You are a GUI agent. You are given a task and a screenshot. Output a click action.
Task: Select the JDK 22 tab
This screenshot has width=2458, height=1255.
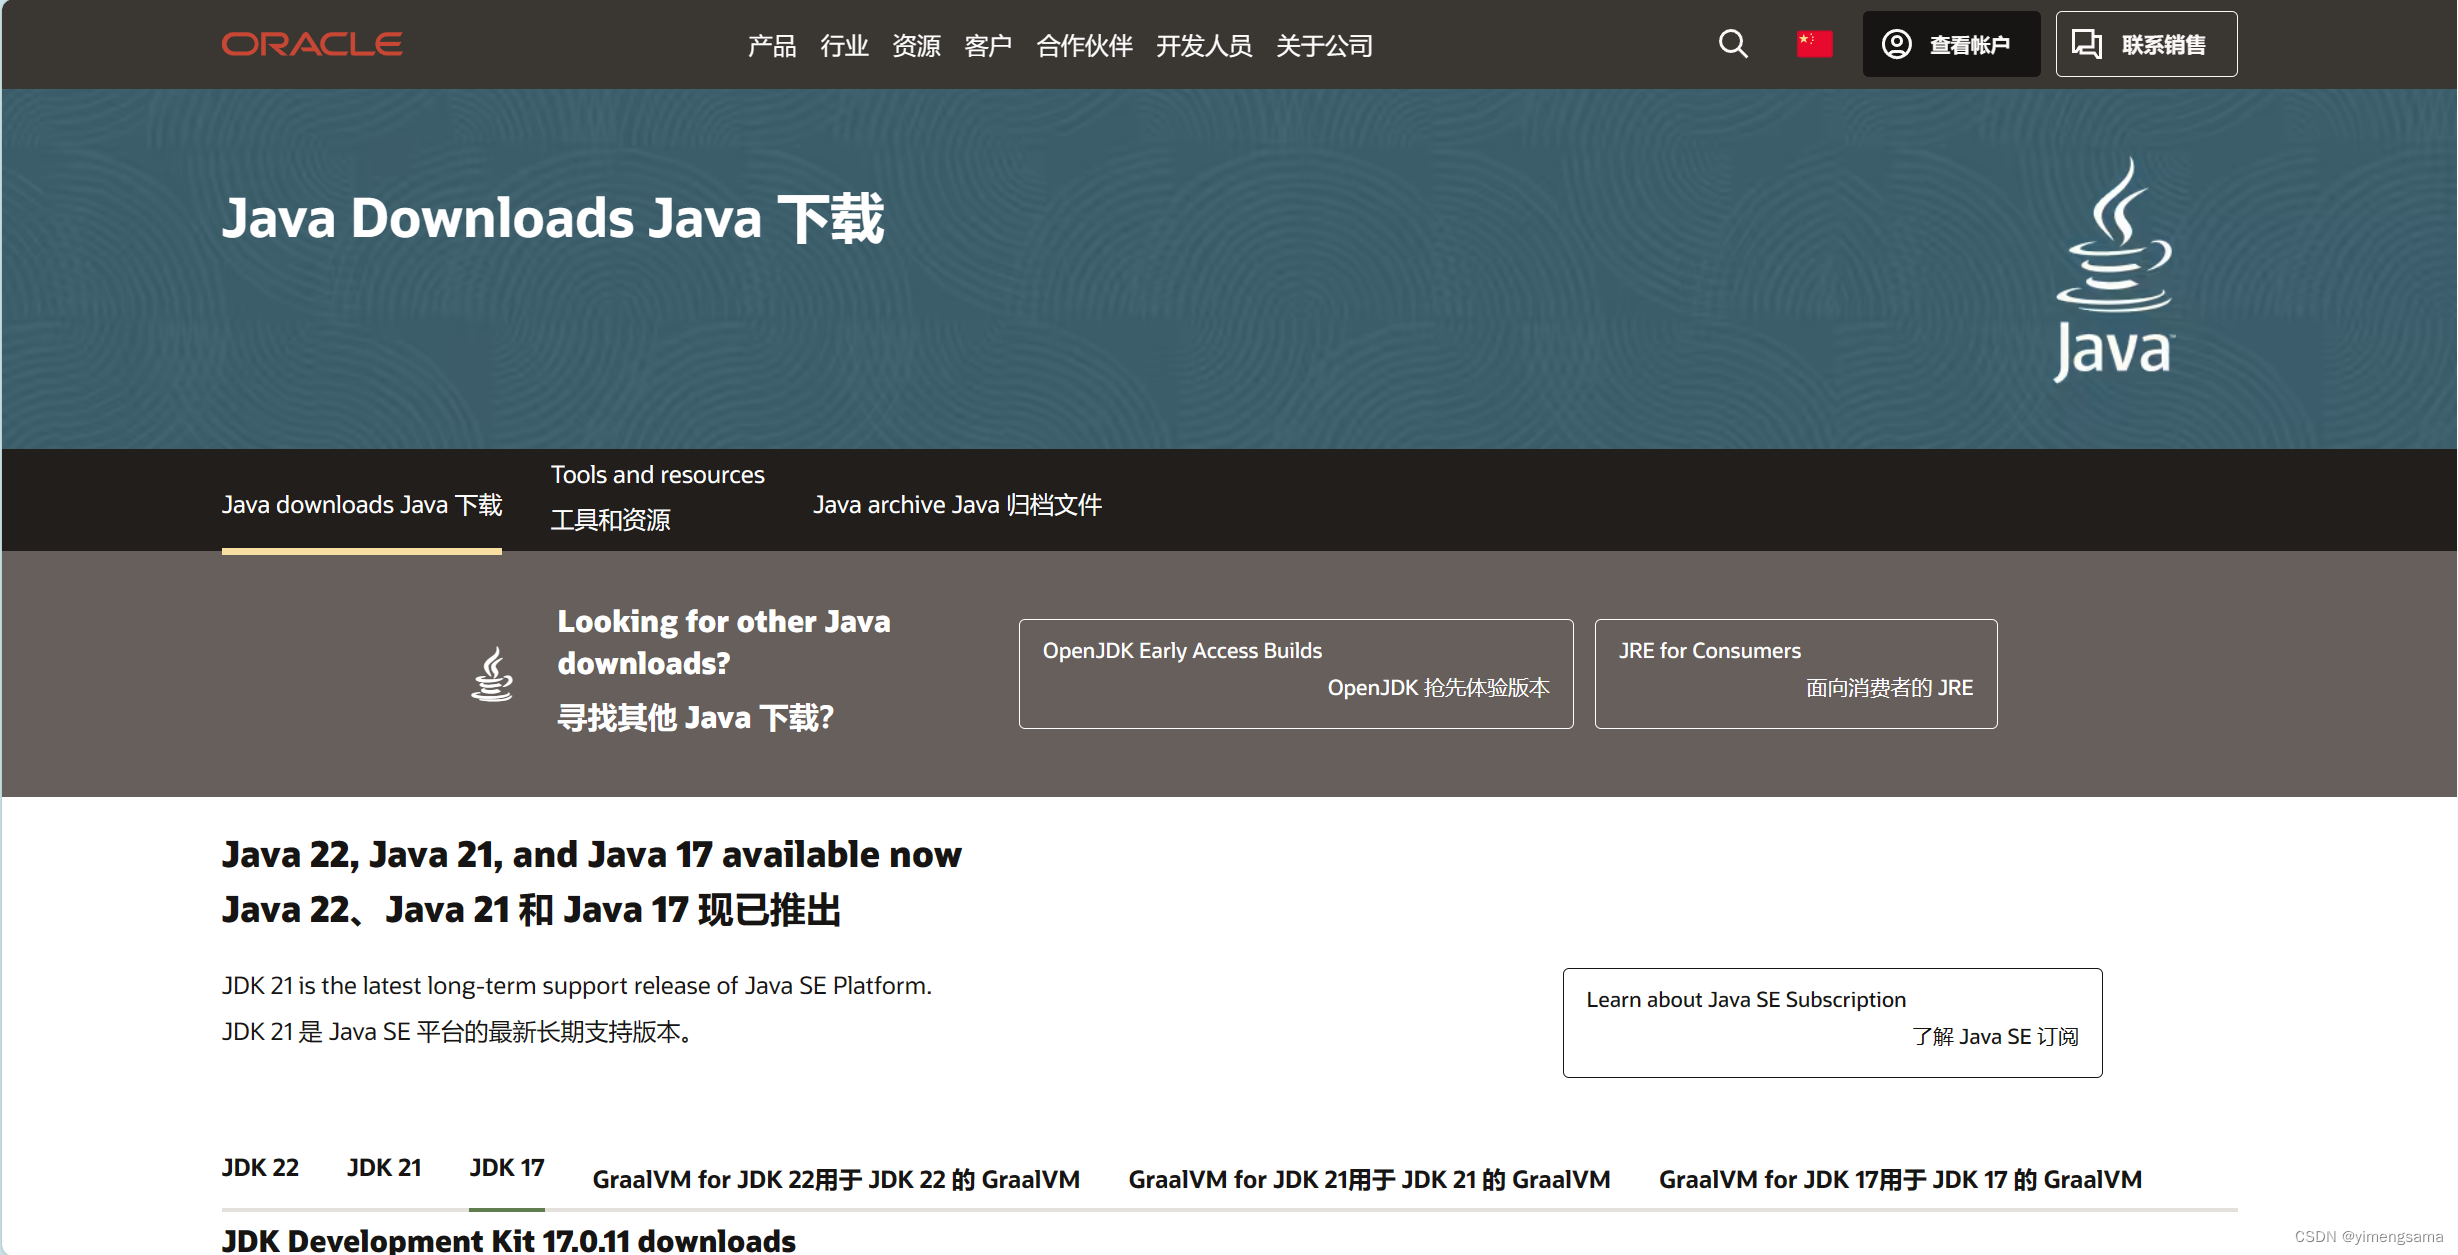click(260, 1168)
